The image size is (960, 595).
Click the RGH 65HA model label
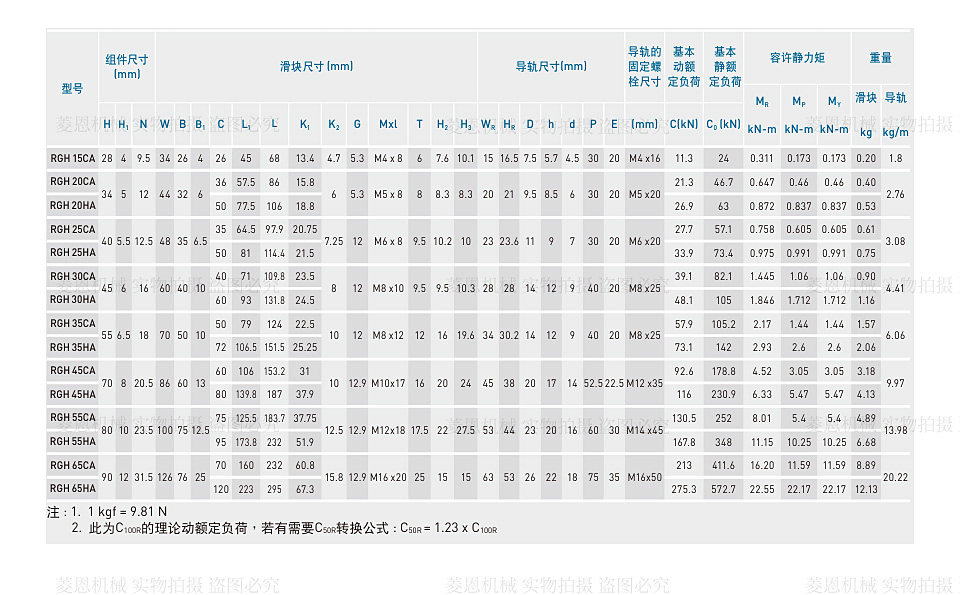73,489
